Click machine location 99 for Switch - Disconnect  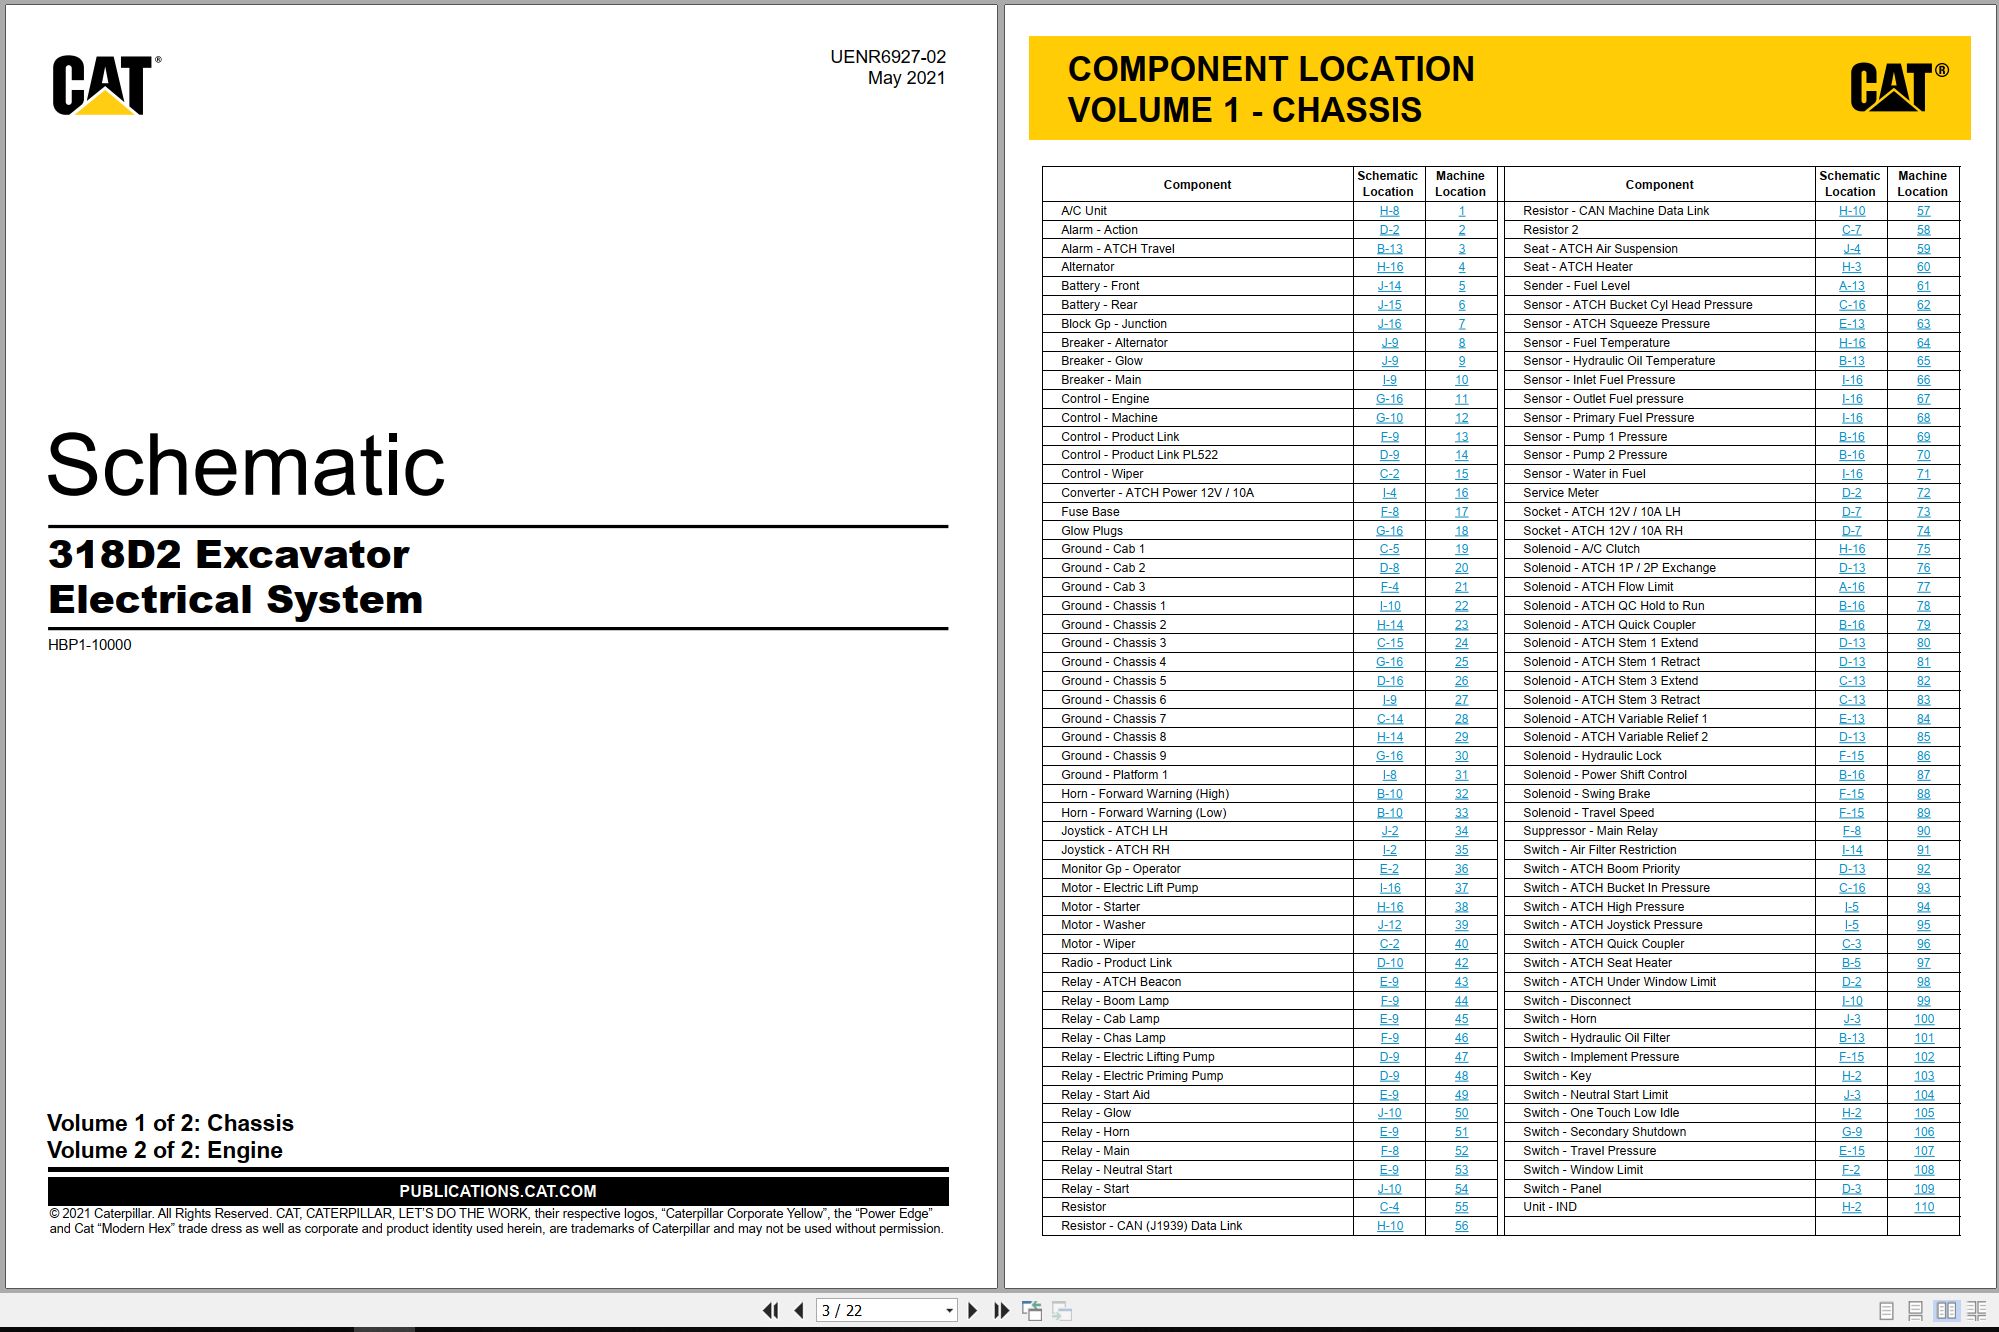pyautogui.click(x=1923, y=1001)
